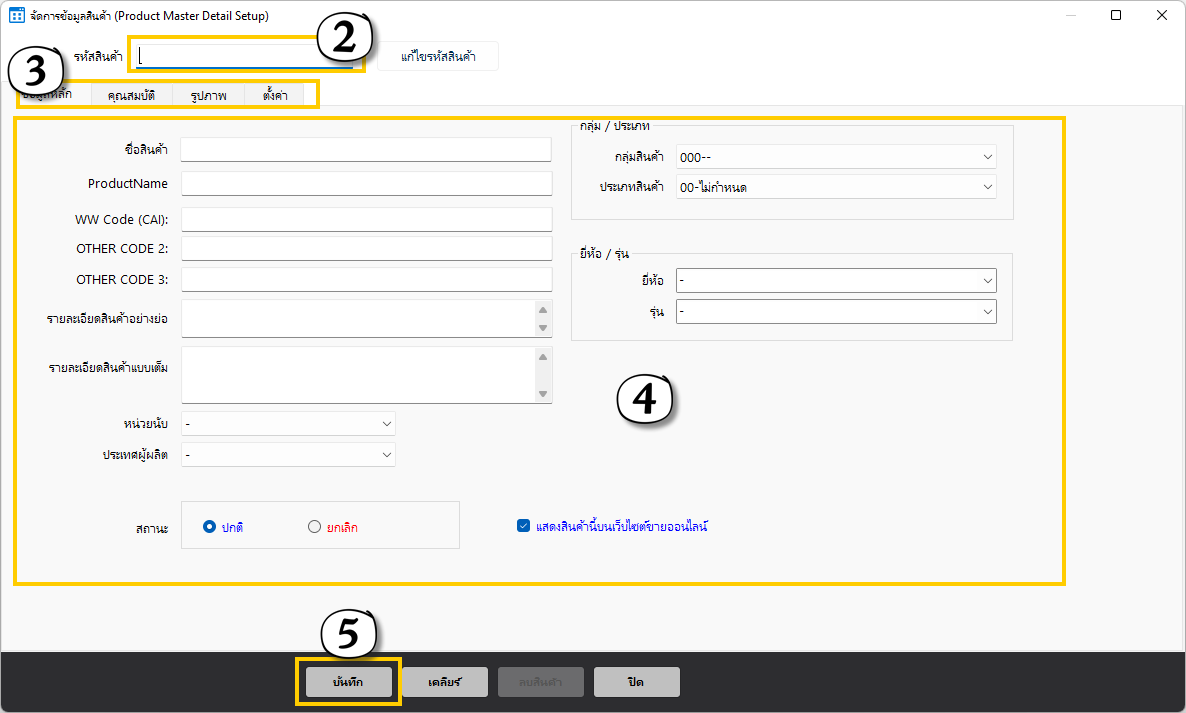The height and width of the screenshot is (713, 1186).
Task: Close the form with the ปิด button
Action: (636, 682)
